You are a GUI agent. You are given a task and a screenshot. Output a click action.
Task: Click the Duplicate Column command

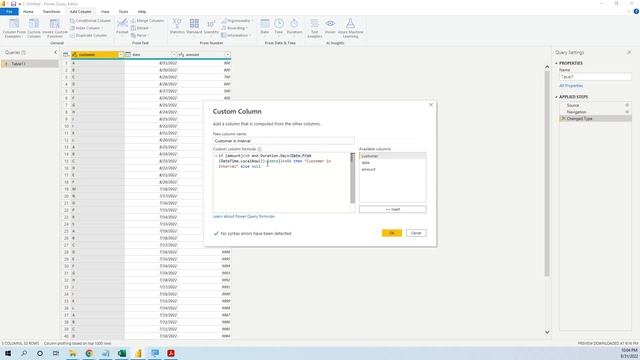coord(89,36)
